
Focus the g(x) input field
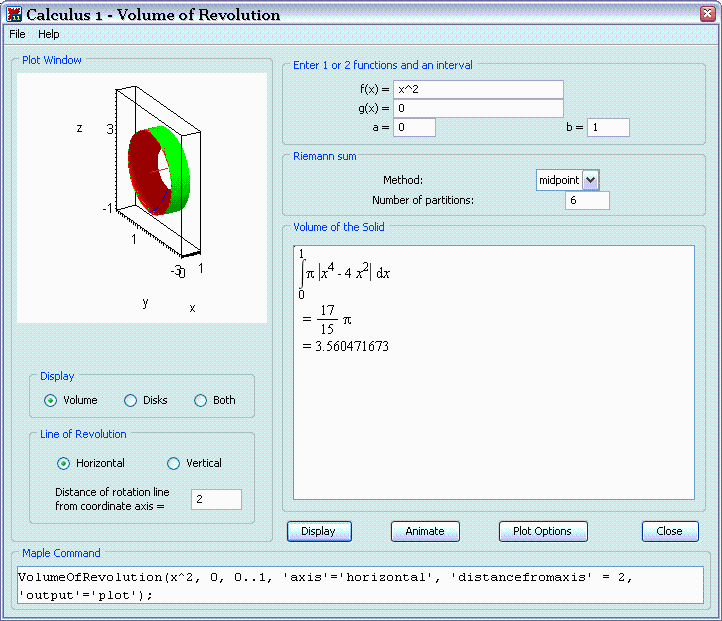[x=478, y=108]
